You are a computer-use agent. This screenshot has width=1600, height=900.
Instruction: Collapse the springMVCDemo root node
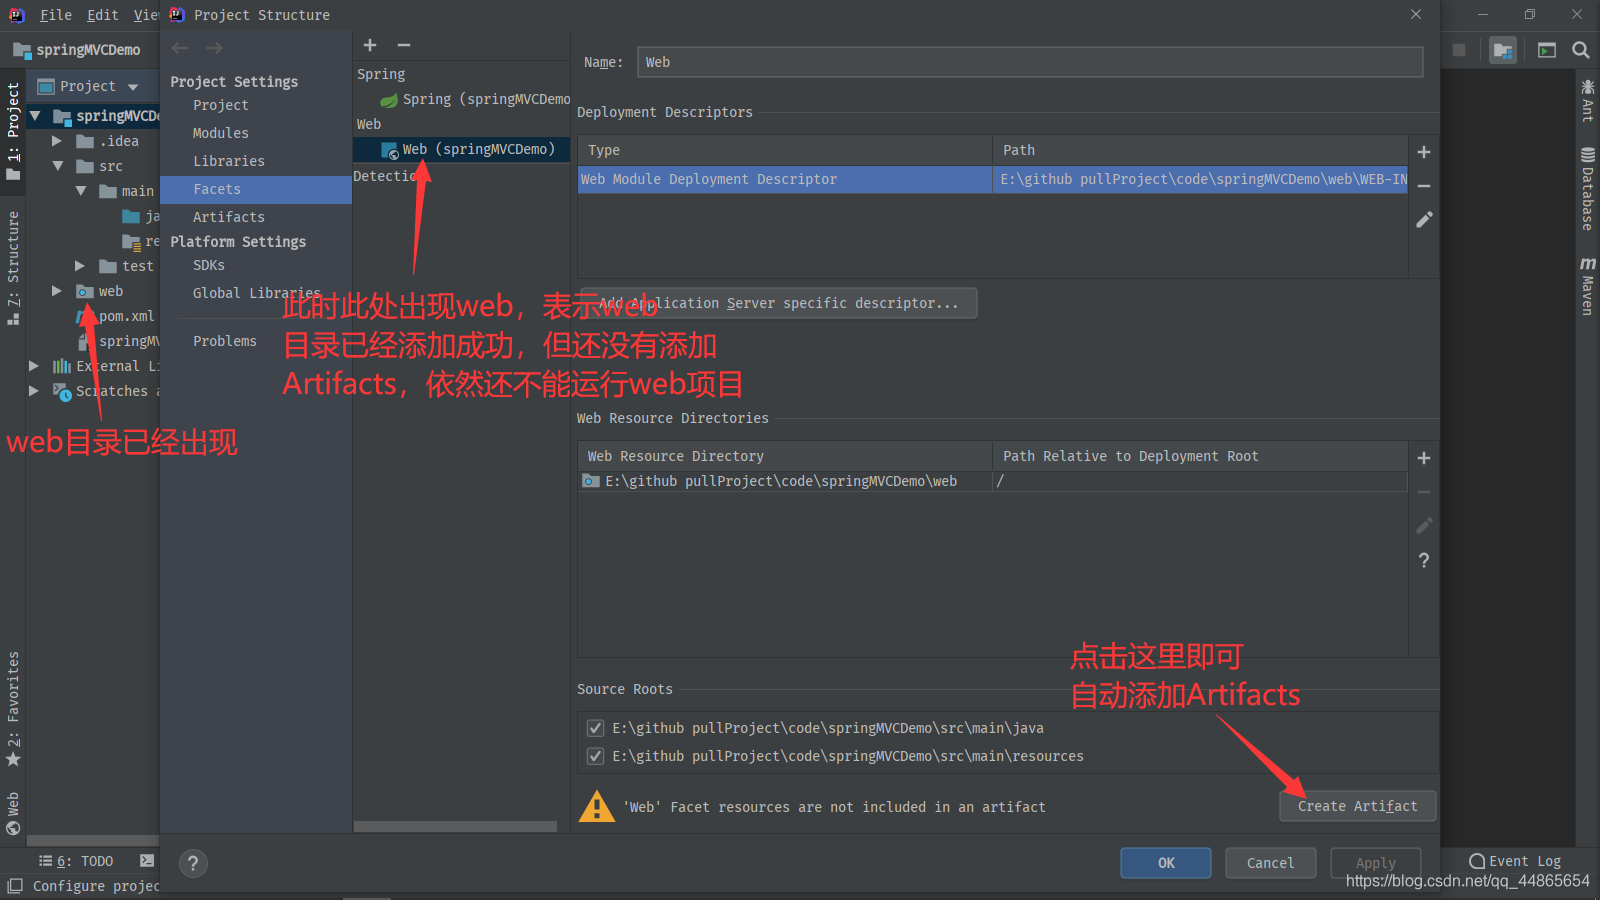tap(35, 116)
